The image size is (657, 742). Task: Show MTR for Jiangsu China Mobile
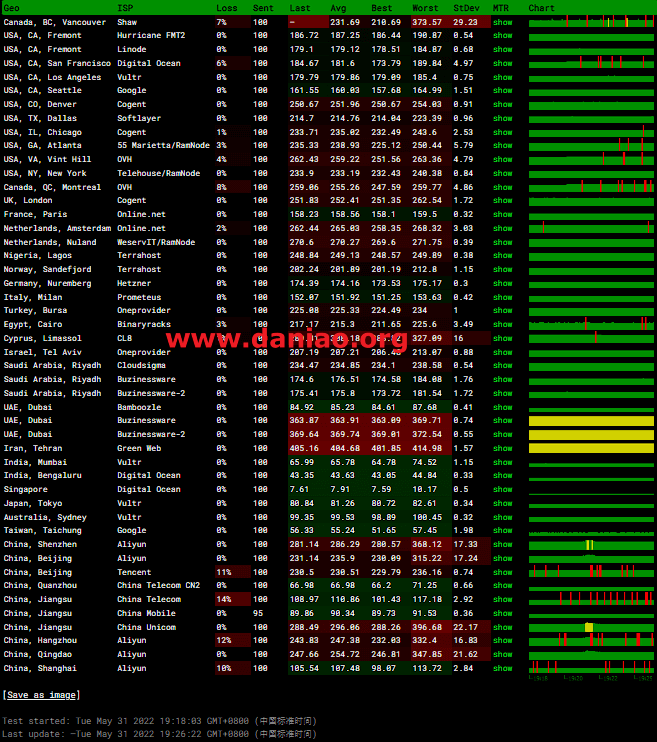point(502,613)
